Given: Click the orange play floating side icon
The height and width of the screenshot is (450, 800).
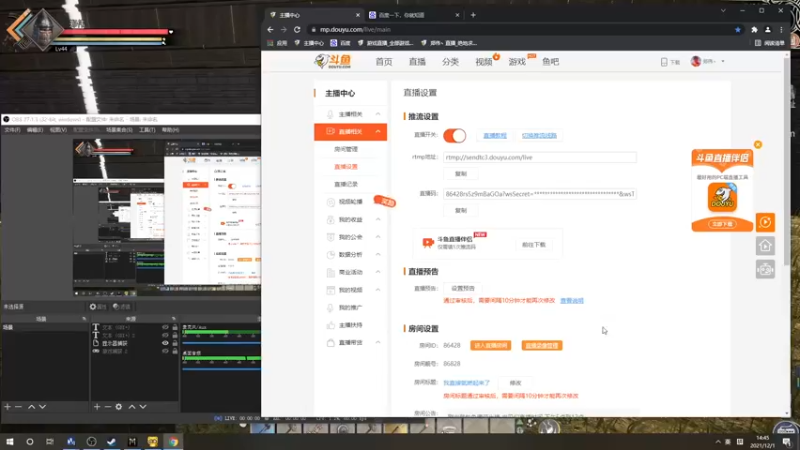Looking at the screenshot, I should point(765,222).
